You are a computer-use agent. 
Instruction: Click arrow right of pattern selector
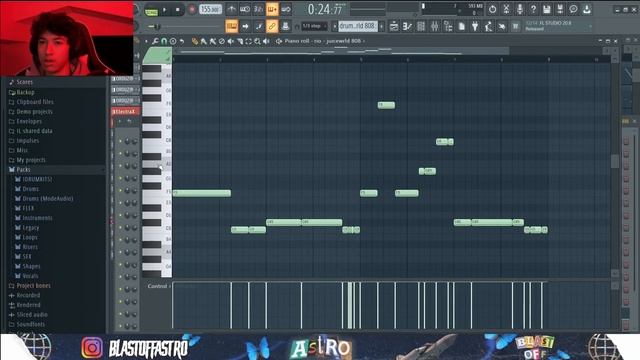382,27
